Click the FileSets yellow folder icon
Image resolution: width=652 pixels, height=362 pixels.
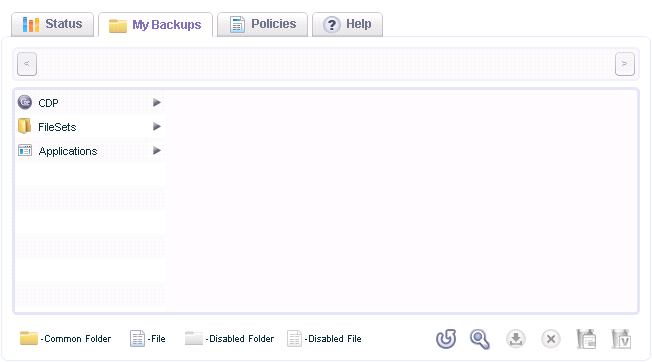click(25, 126)
